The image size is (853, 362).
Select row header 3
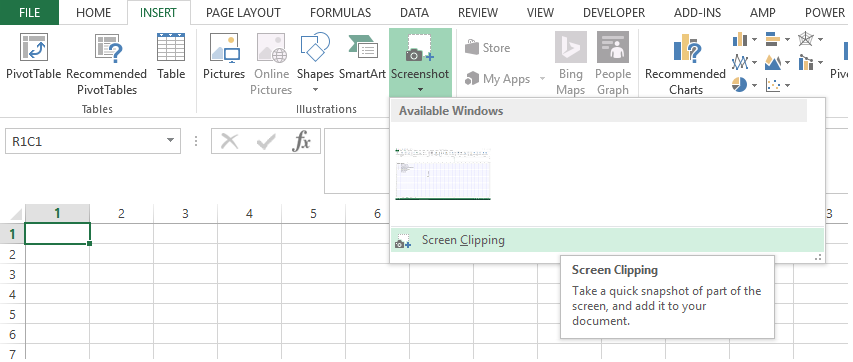coord(12,274)
